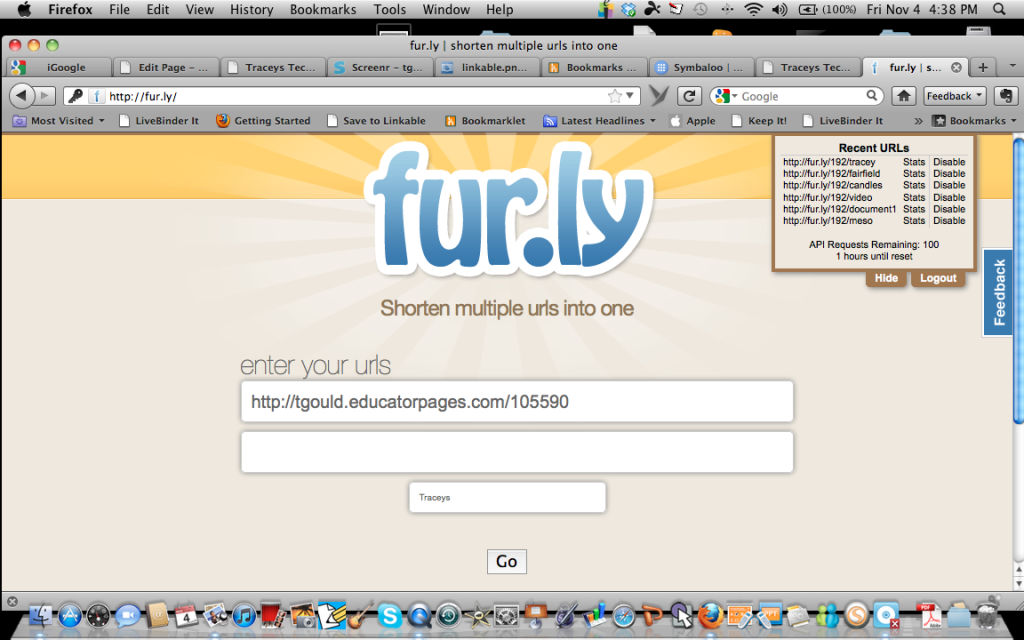Screen dimensions: 1024x640
Task: Click the name field containing Traceys
Action: tap(507, 498)
